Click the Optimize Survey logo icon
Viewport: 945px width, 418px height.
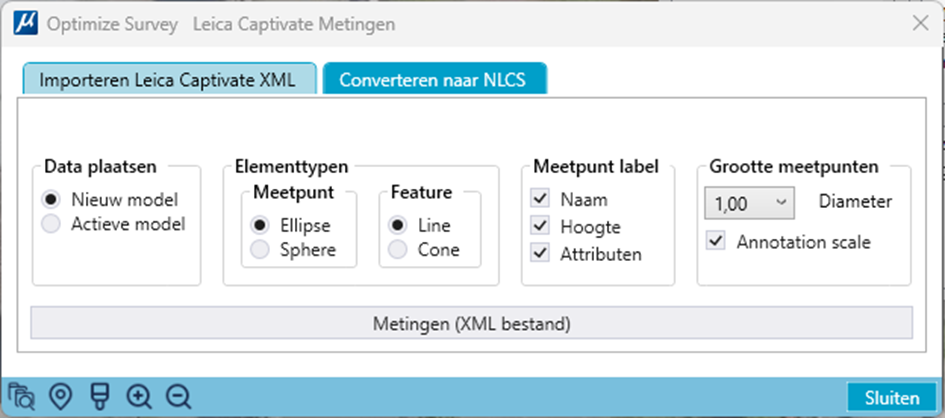coord(25,24)
